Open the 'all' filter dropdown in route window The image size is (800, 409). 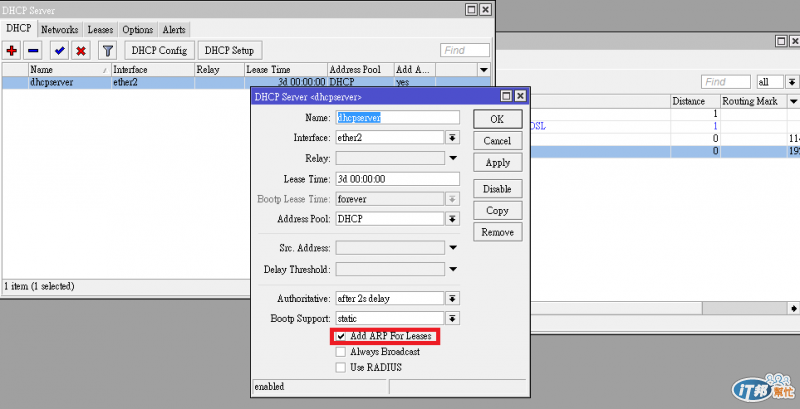pyautogui.click(x=792, y=82)
